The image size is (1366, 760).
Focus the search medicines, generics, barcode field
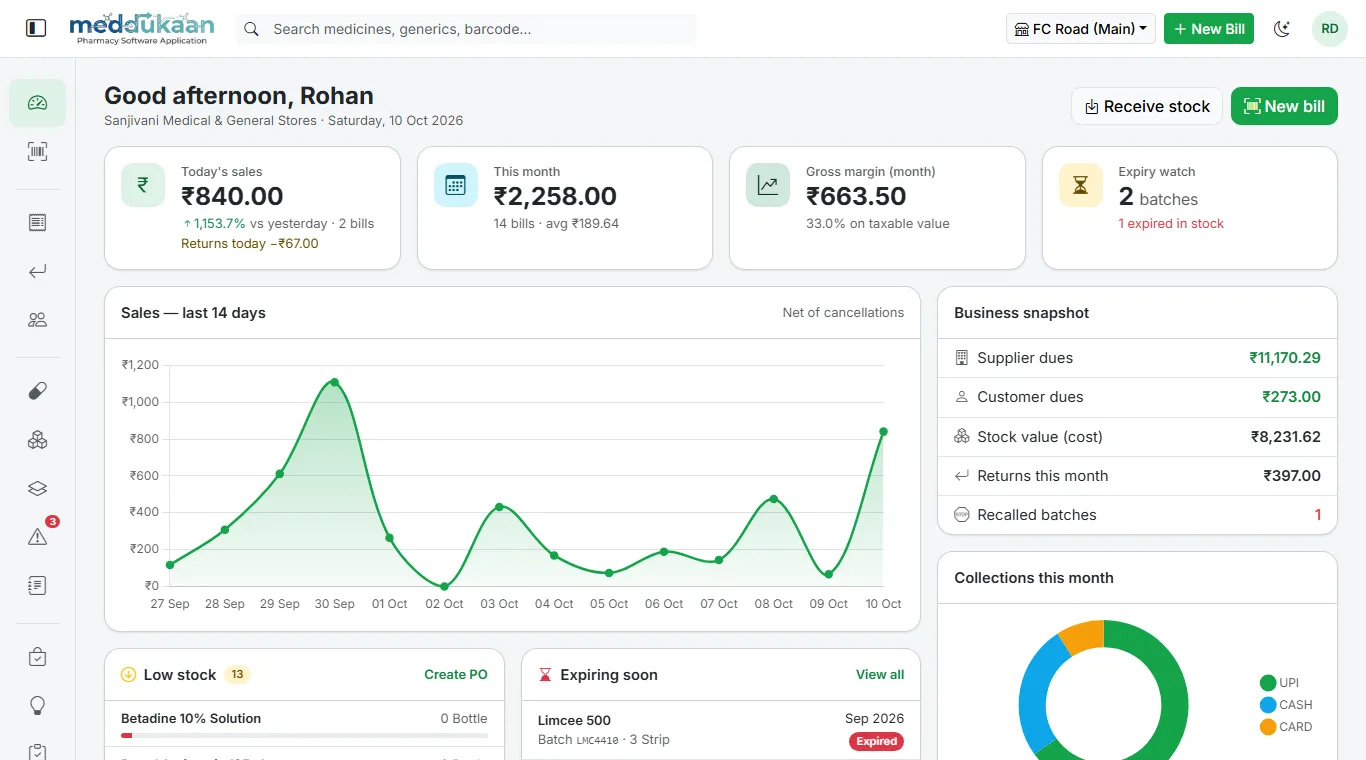click(466, 29)
